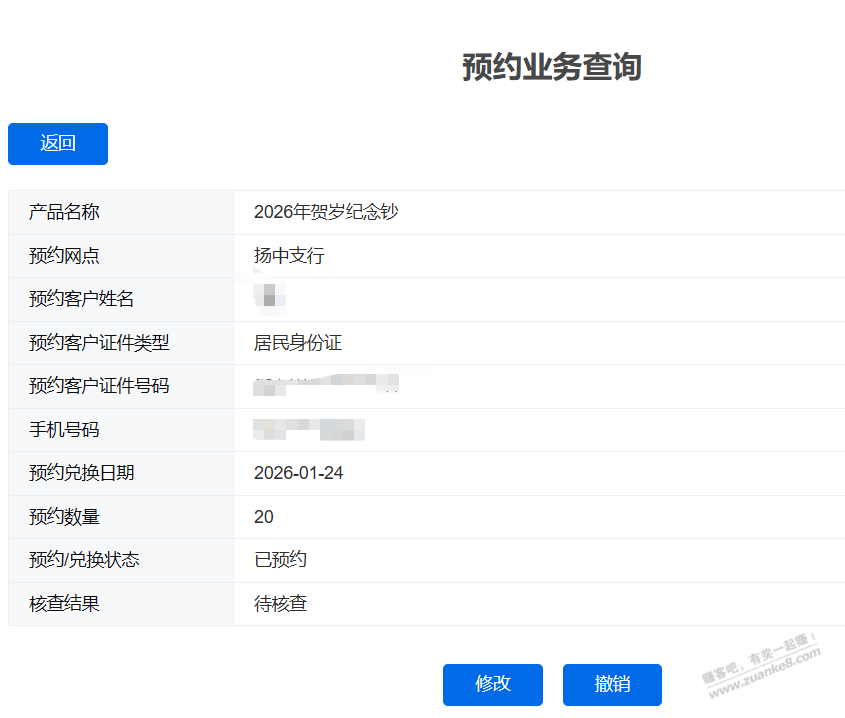Click the 预约网点 label
The width and height of the screenshot is (845, 718).
64,256
